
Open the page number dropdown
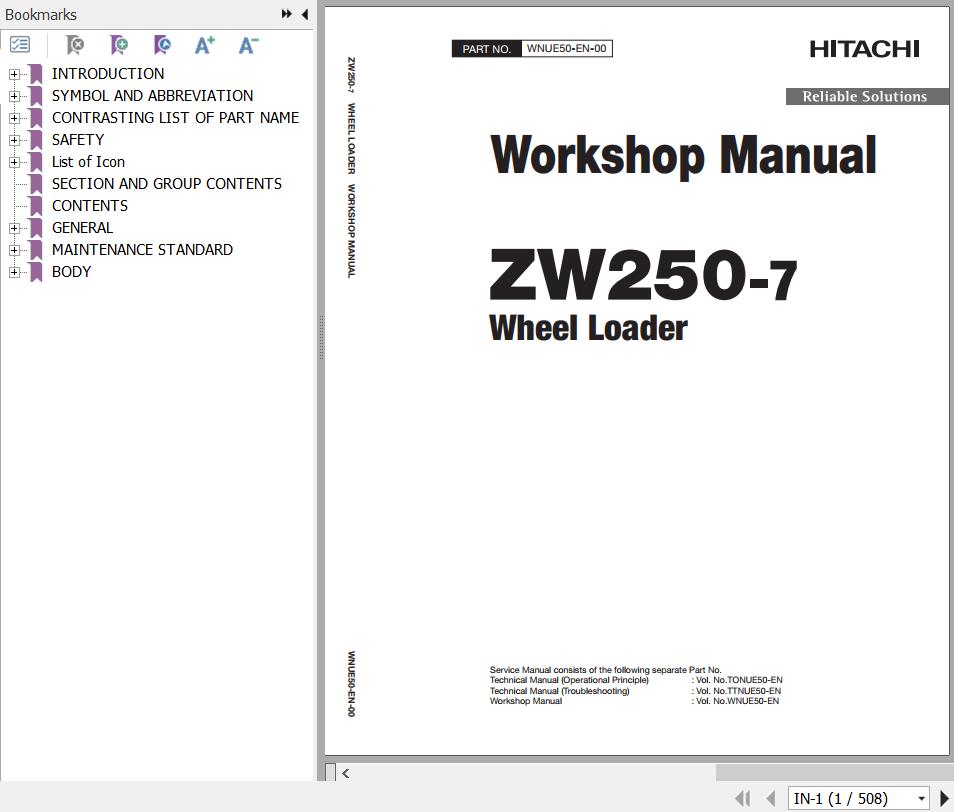click(x=921, y=798)
